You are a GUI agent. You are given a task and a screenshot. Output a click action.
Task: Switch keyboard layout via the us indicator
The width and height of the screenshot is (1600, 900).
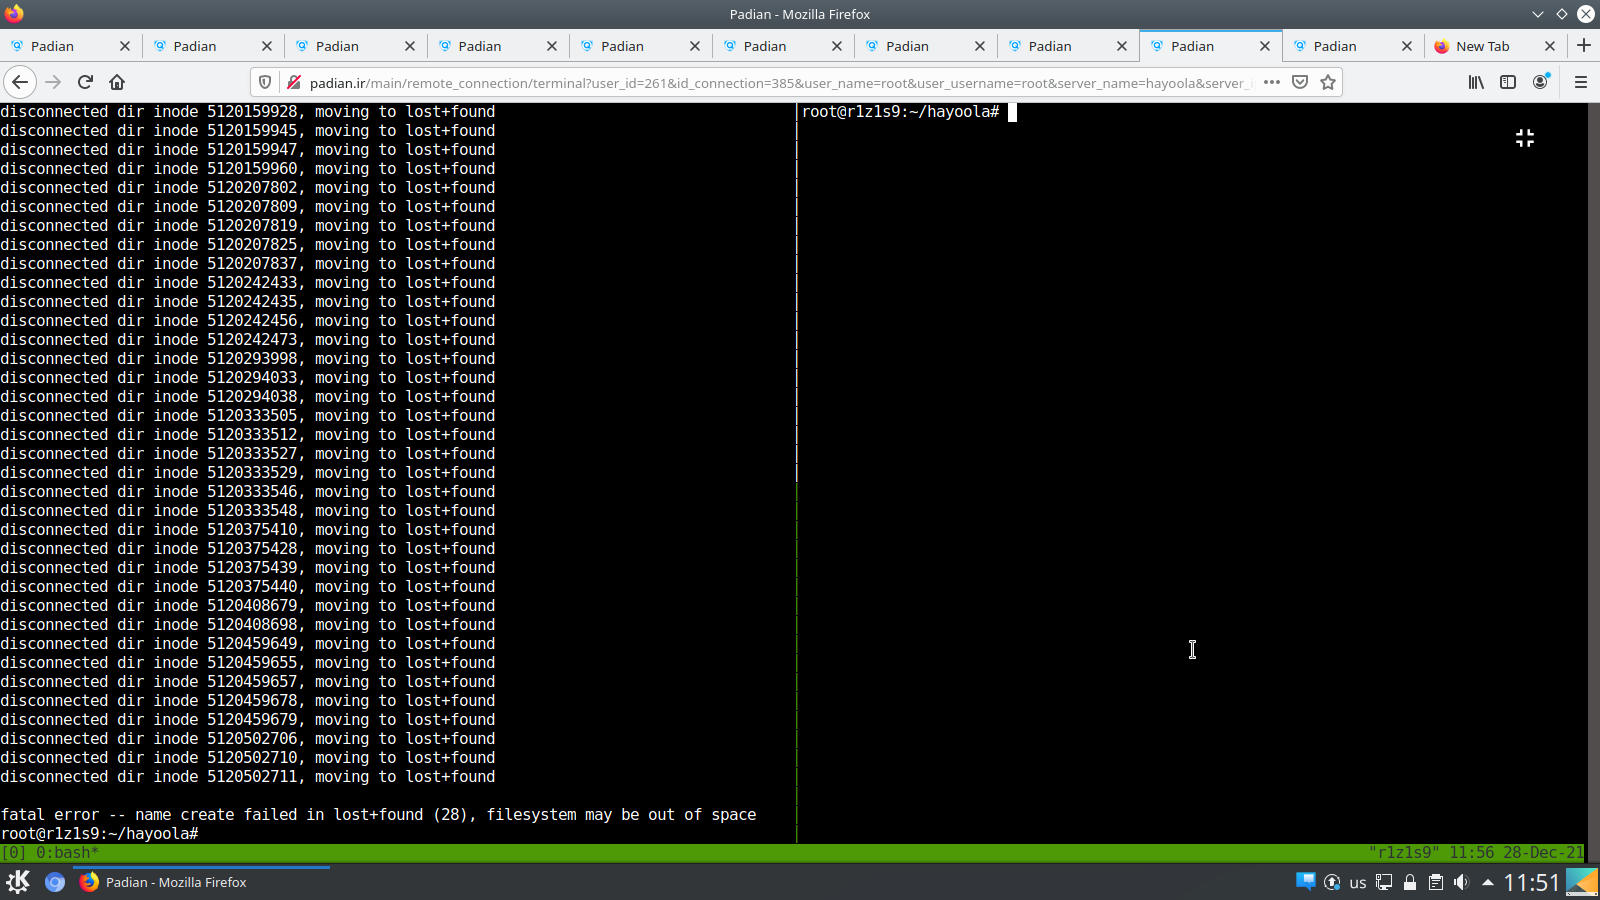tap(1358, 882)
